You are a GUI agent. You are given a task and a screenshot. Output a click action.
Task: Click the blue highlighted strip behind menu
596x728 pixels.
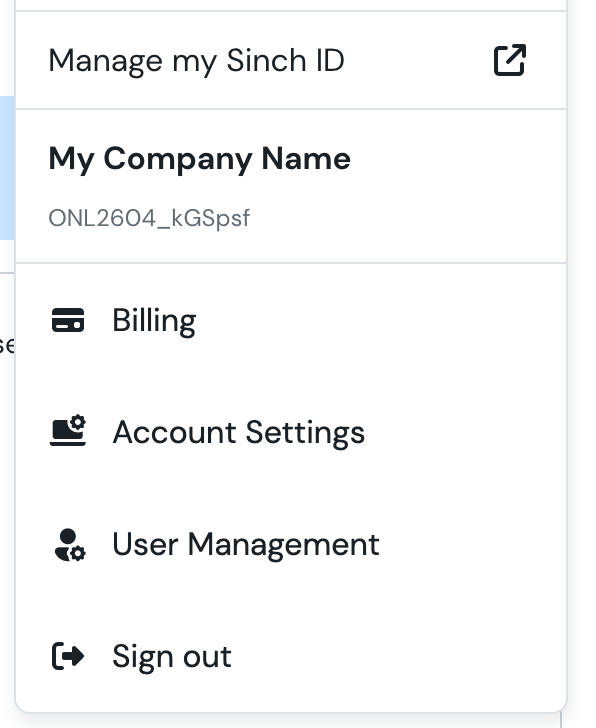point(6,168)
